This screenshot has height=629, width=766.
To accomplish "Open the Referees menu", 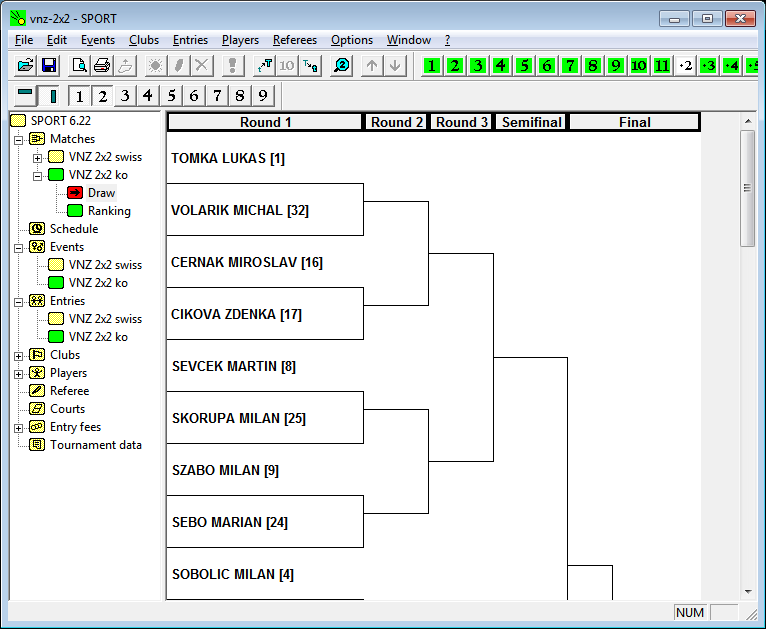I will pos(294,40).
